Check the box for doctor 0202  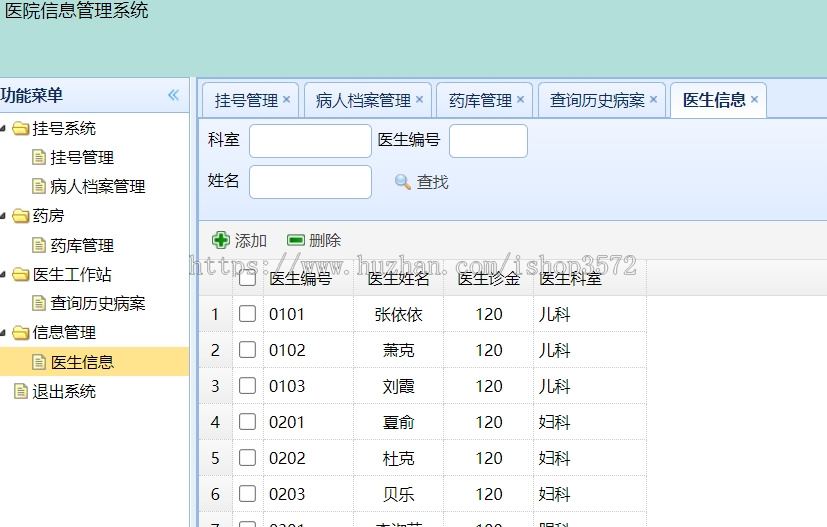[x=247, y=457]
